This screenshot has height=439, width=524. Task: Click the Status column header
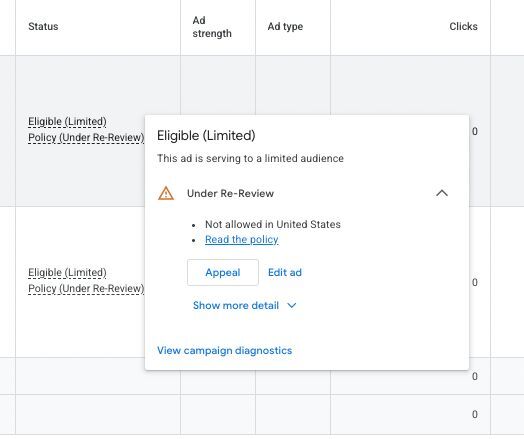point(43,26)
